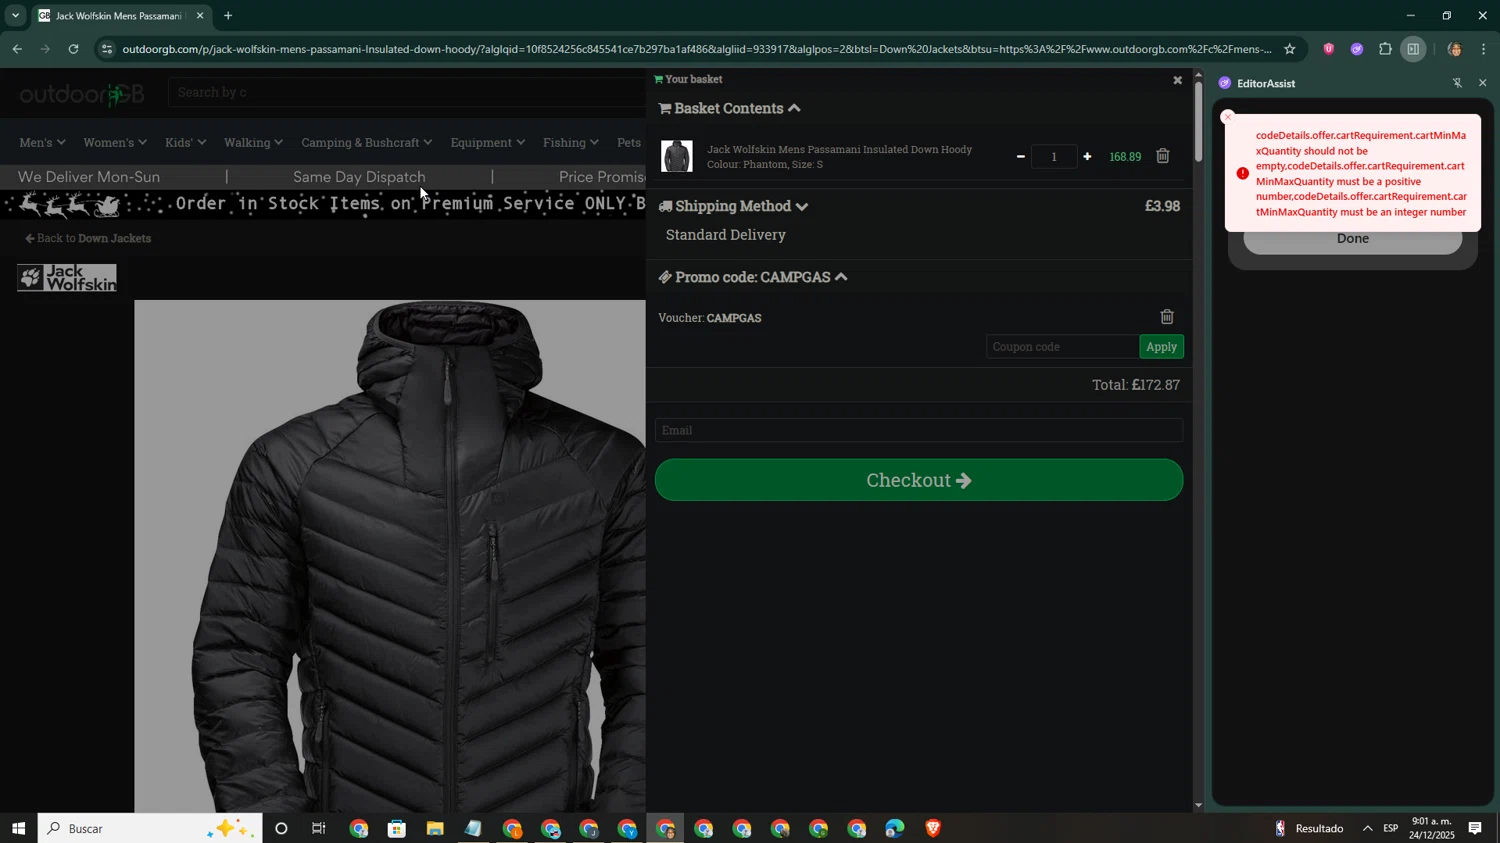Open the Same Day Dispatch banner
The height and width of the screenshot is (843, 1500).
pyautogui.click(x=359, y=177)
